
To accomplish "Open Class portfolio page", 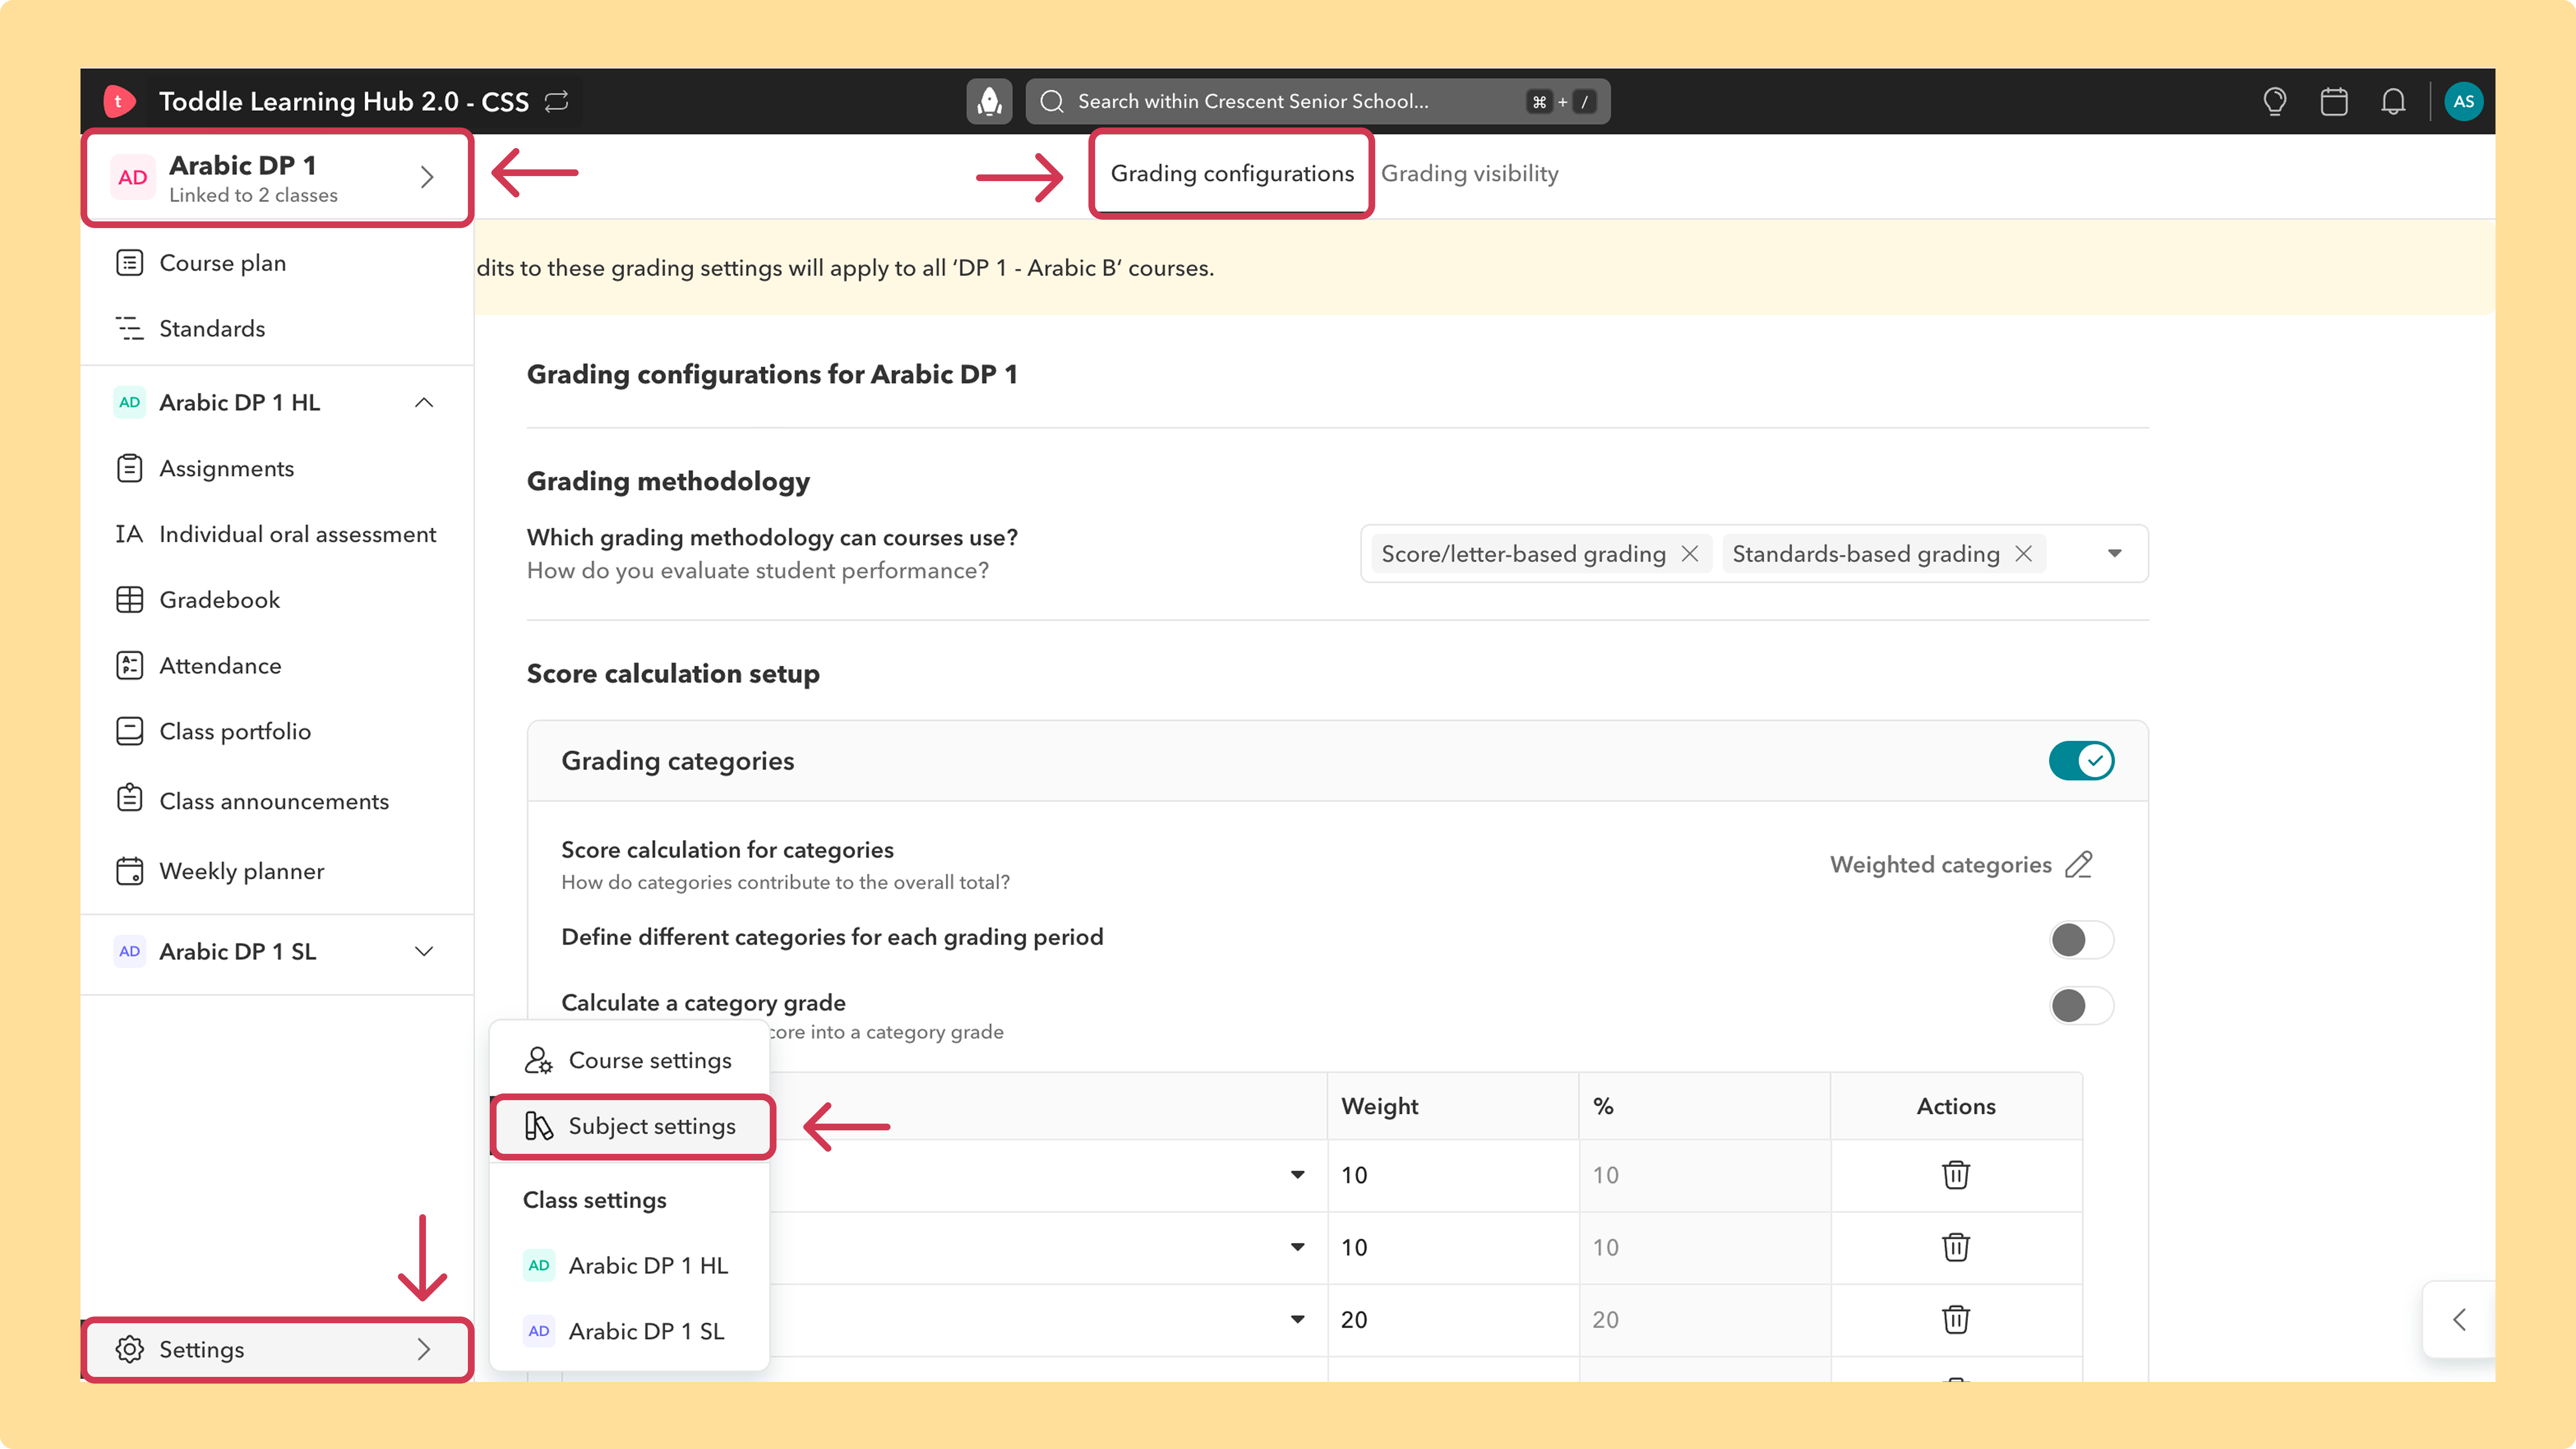I will tap(277, 731).
